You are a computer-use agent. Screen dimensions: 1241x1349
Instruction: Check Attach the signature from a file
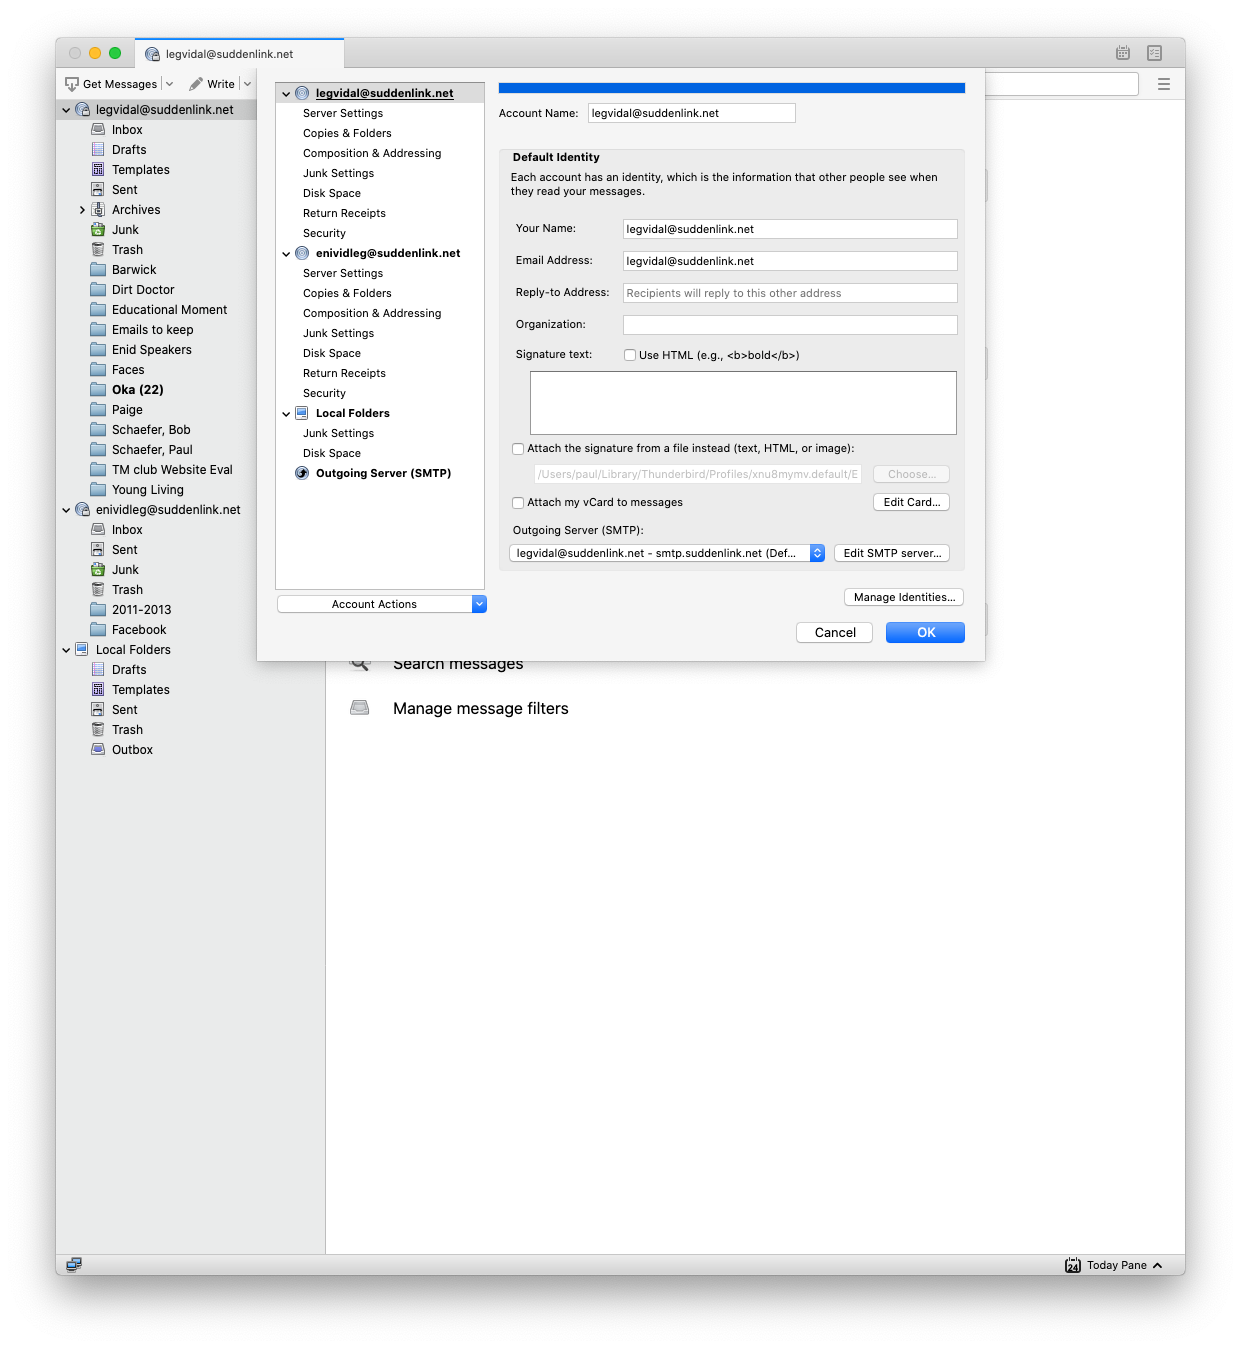click(x=518, y=449)
